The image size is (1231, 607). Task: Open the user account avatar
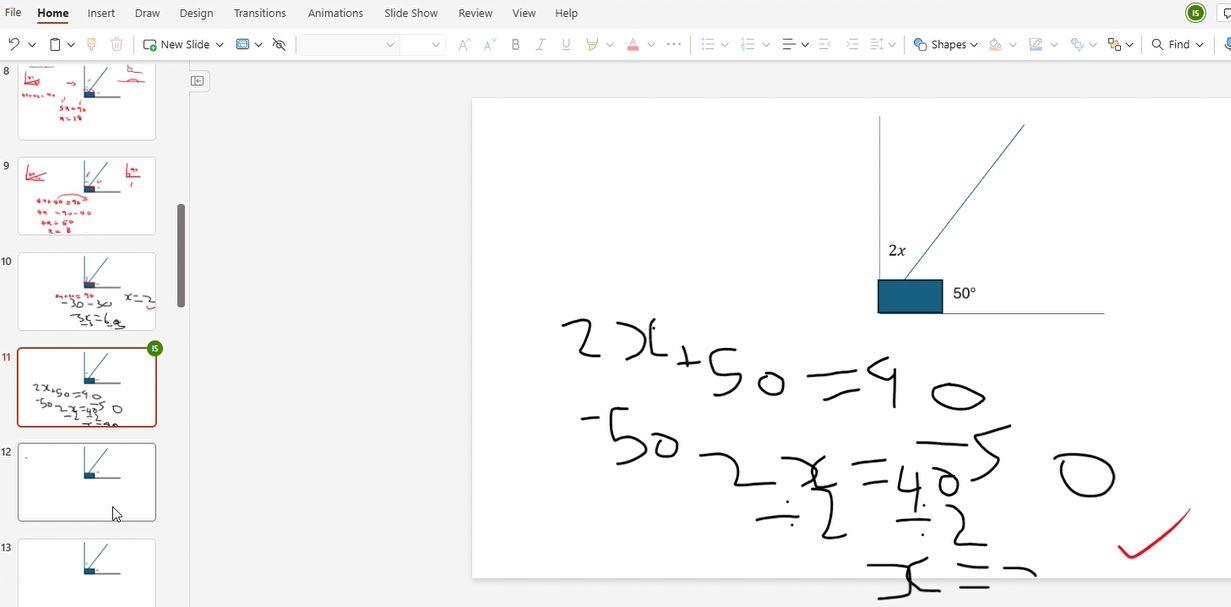coord(1195,13)
